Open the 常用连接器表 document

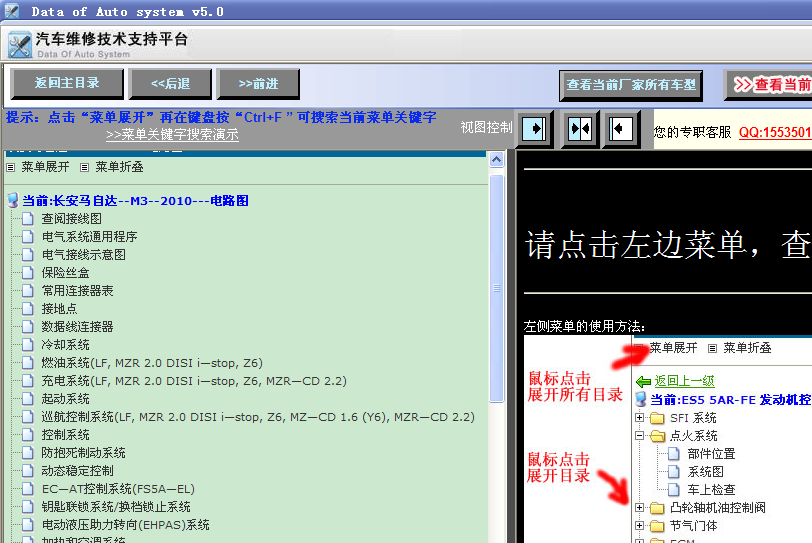pyautogui.click(x=77, y=291)
